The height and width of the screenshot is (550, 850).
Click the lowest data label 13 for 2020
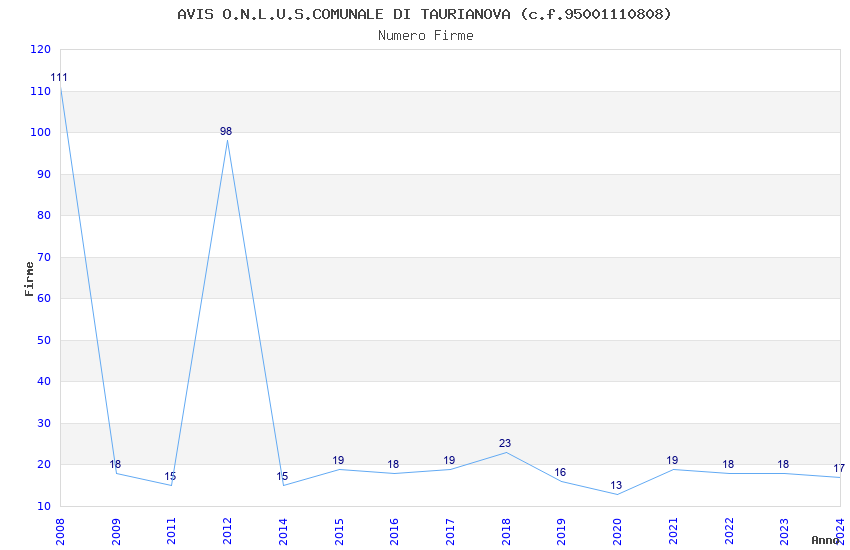click(x=616, y=486)
